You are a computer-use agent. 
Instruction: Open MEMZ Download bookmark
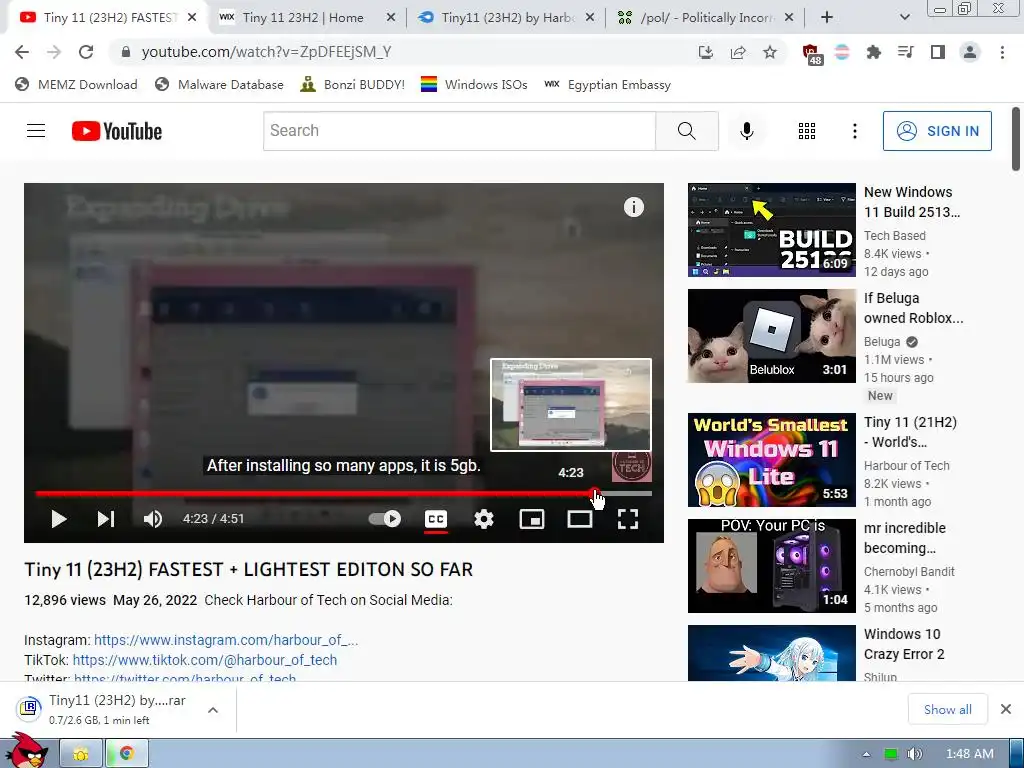click(x=76, y=85)
